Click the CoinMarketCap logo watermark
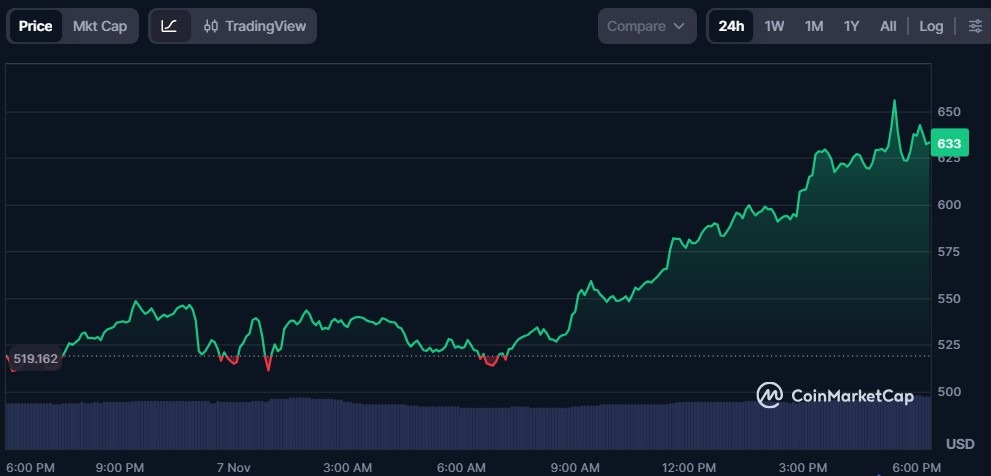This screenshot has width=991, height=476. 835,396
